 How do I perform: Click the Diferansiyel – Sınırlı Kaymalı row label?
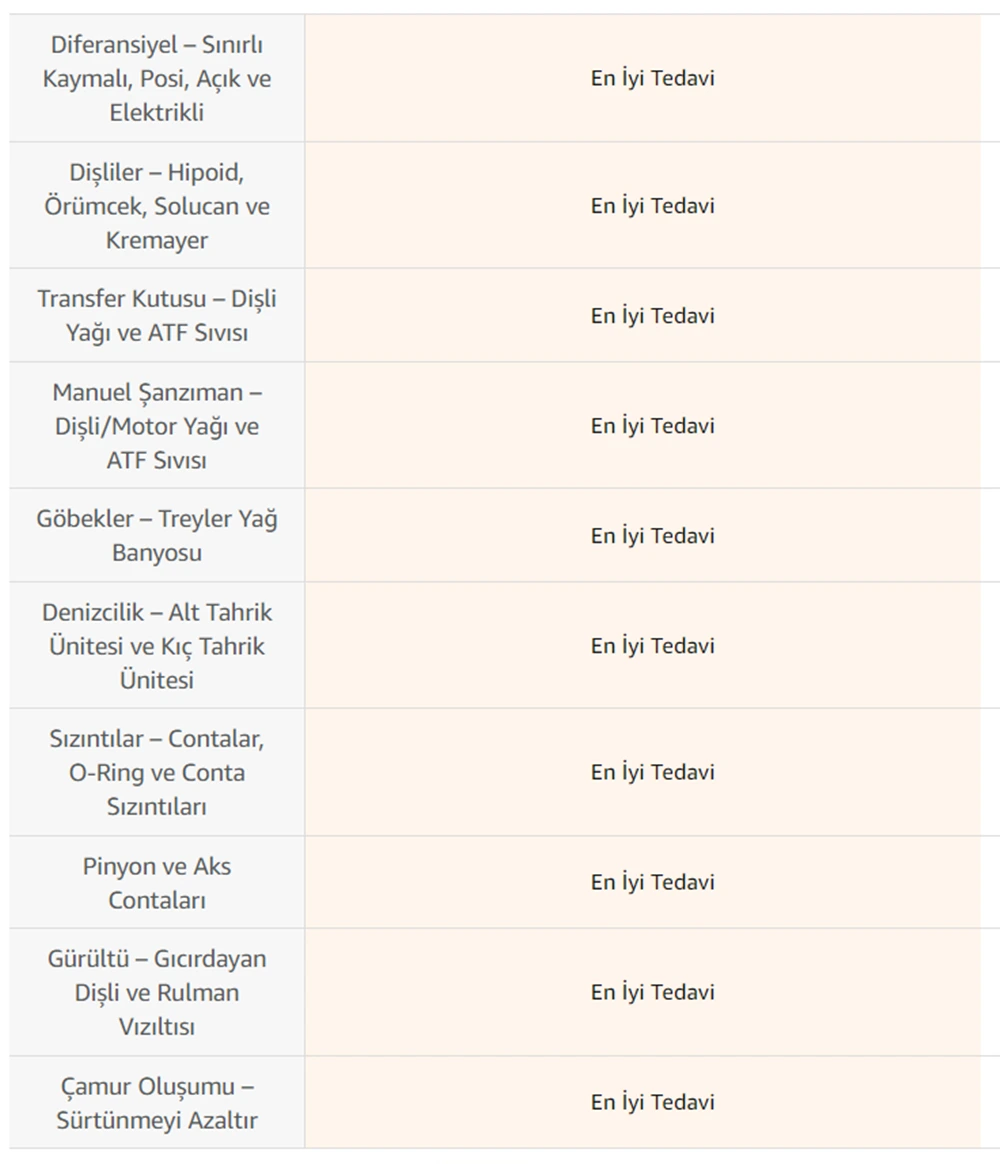coord(157,79)
